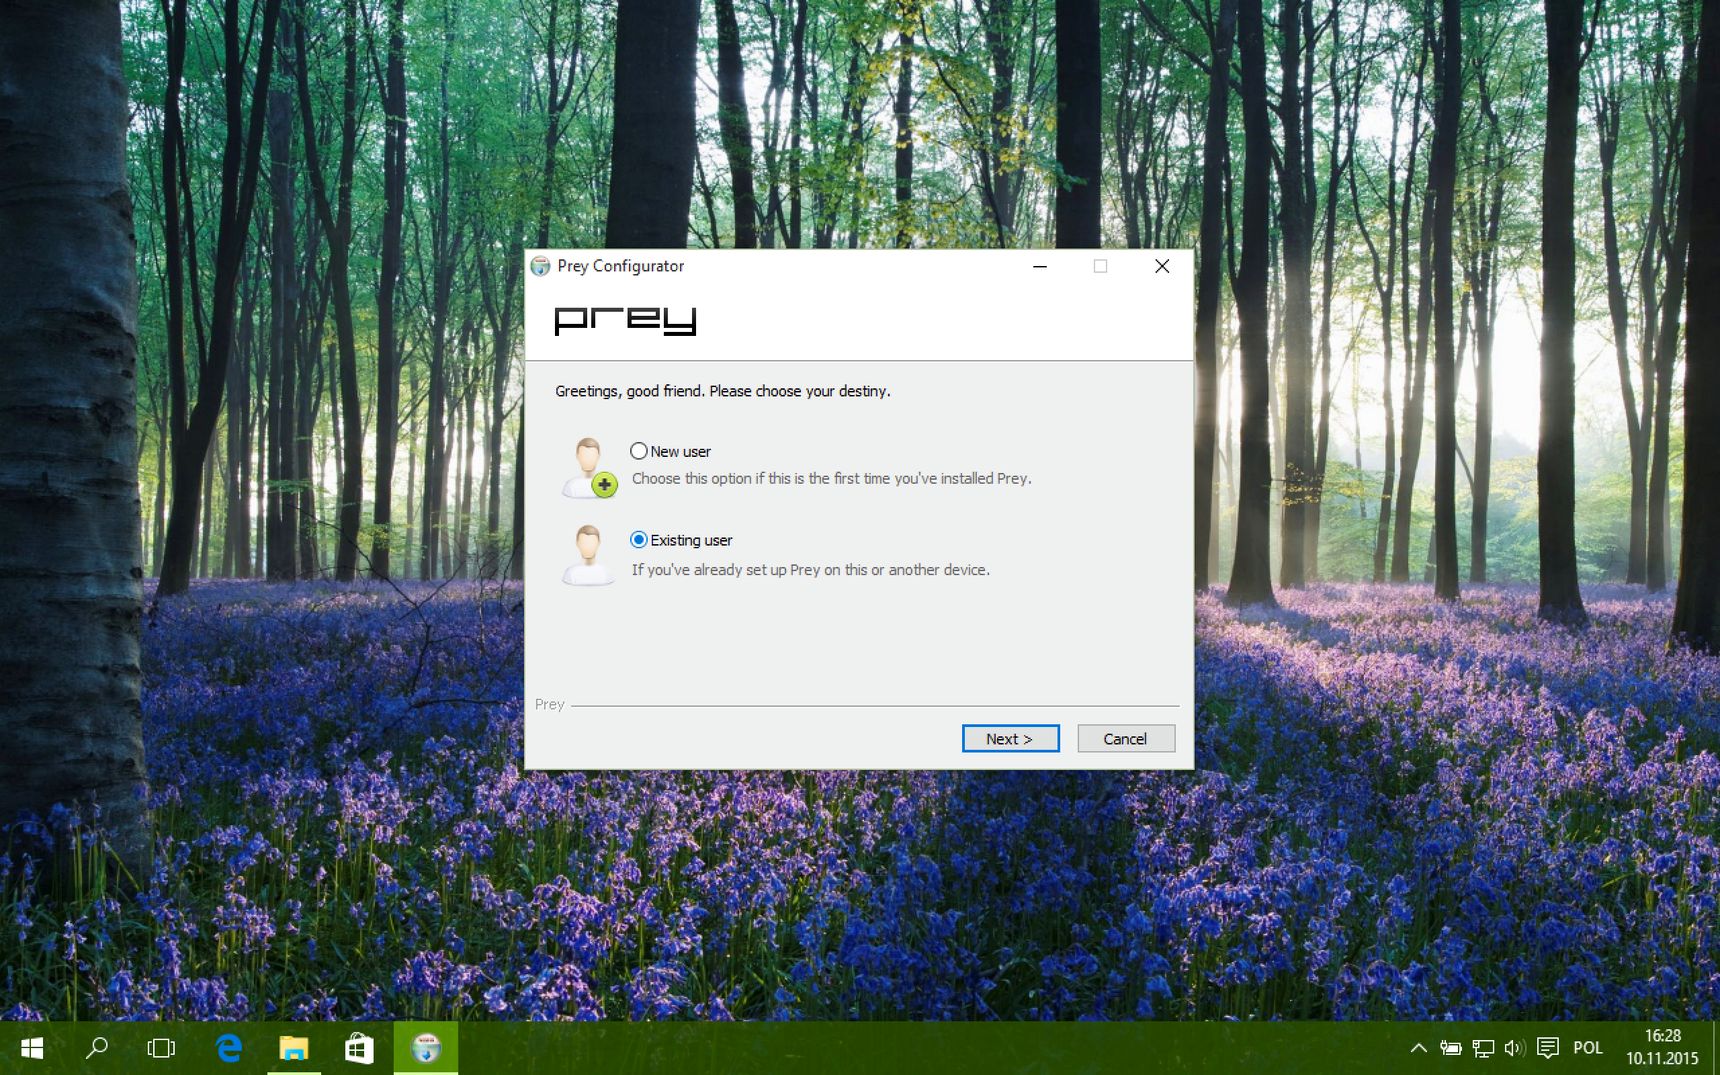The width and height of the screenshot is (1720, 1075).
Task: Click the 'Prey' label at dialog bottom
Action: [x=550, y=704]
